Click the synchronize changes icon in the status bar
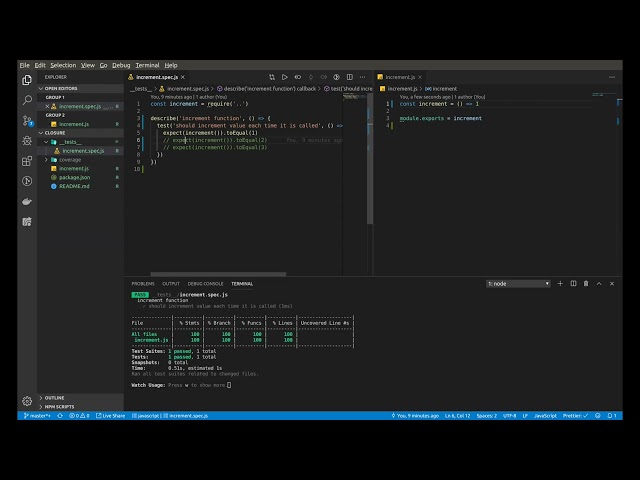The width and height of the screenshot is (640, 480). pyautogui.click(x=60, y=416)
